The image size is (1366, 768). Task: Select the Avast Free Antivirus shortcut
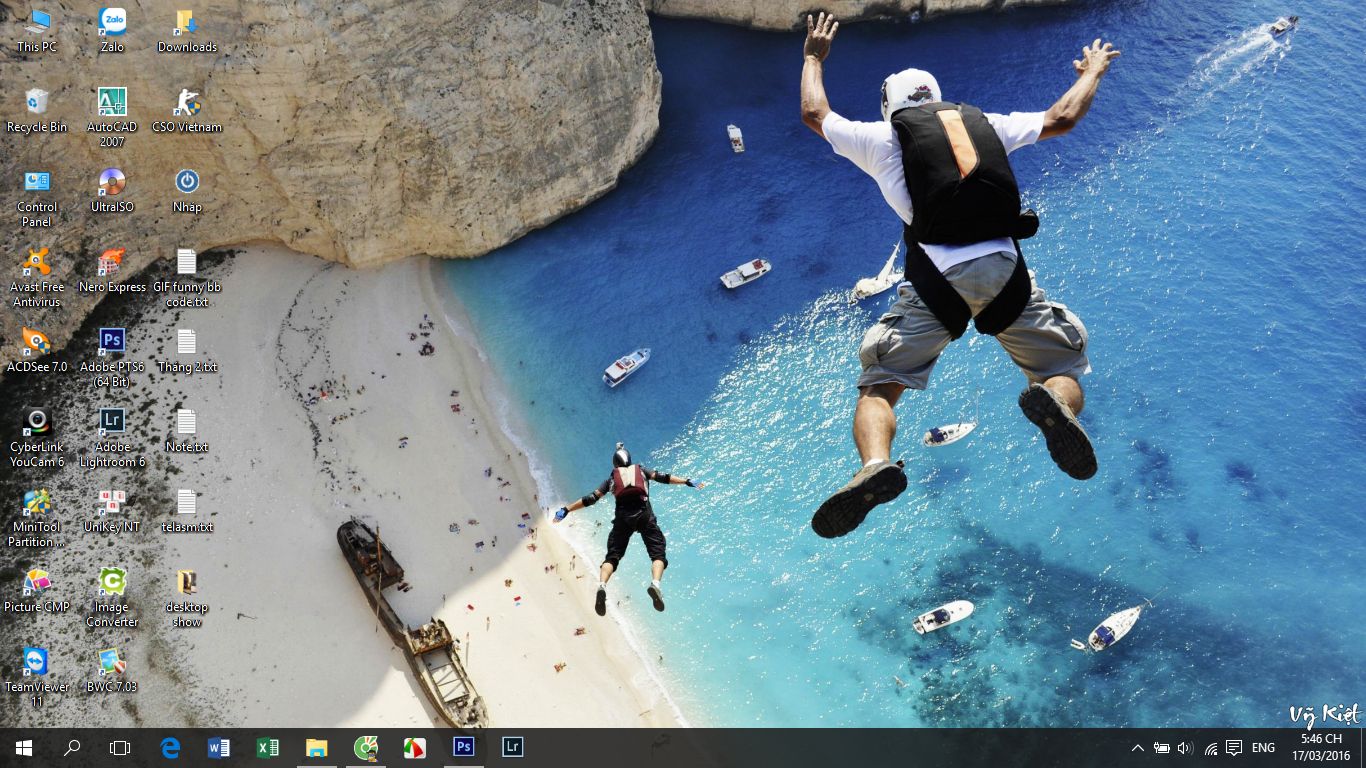(37, 277)
